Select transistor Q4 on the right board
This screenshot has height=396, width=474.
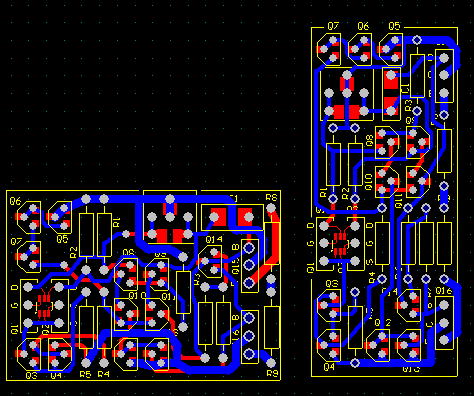pyautogui.click(x=329, y=345)
